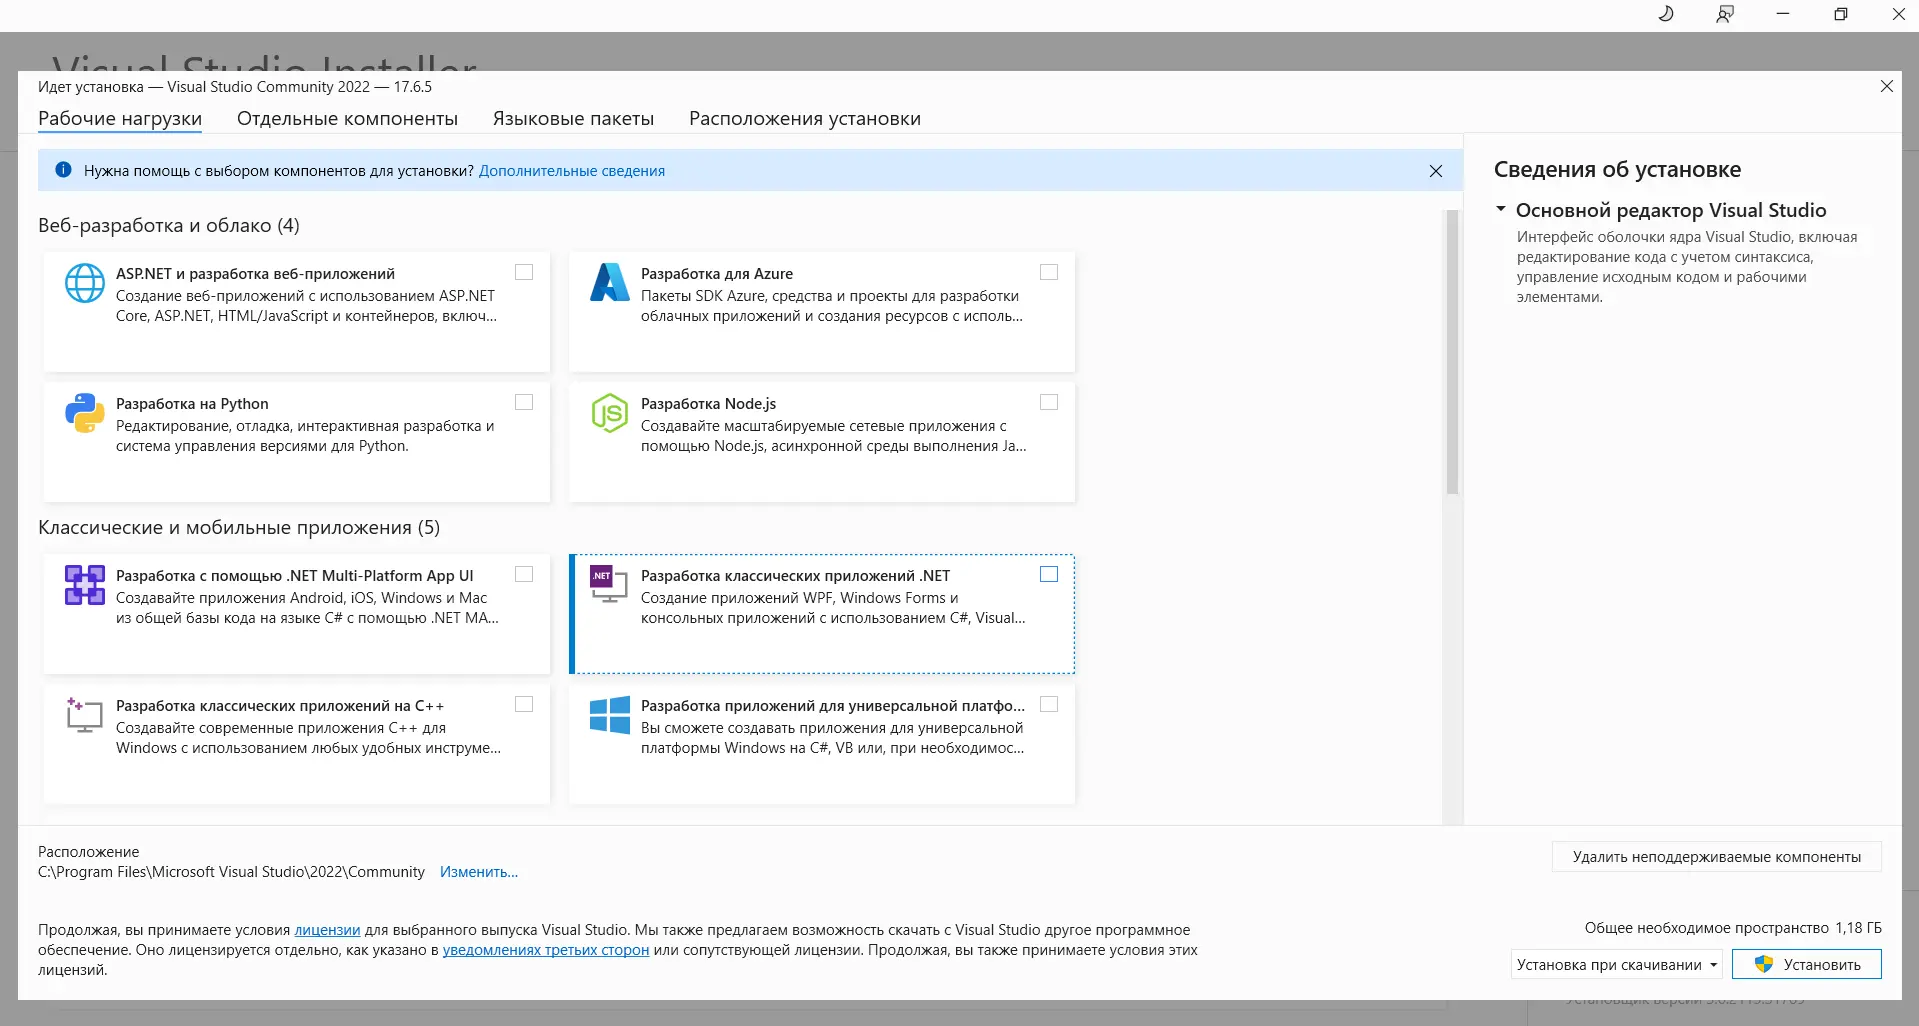Check the Python development workload box

[524, 402]
